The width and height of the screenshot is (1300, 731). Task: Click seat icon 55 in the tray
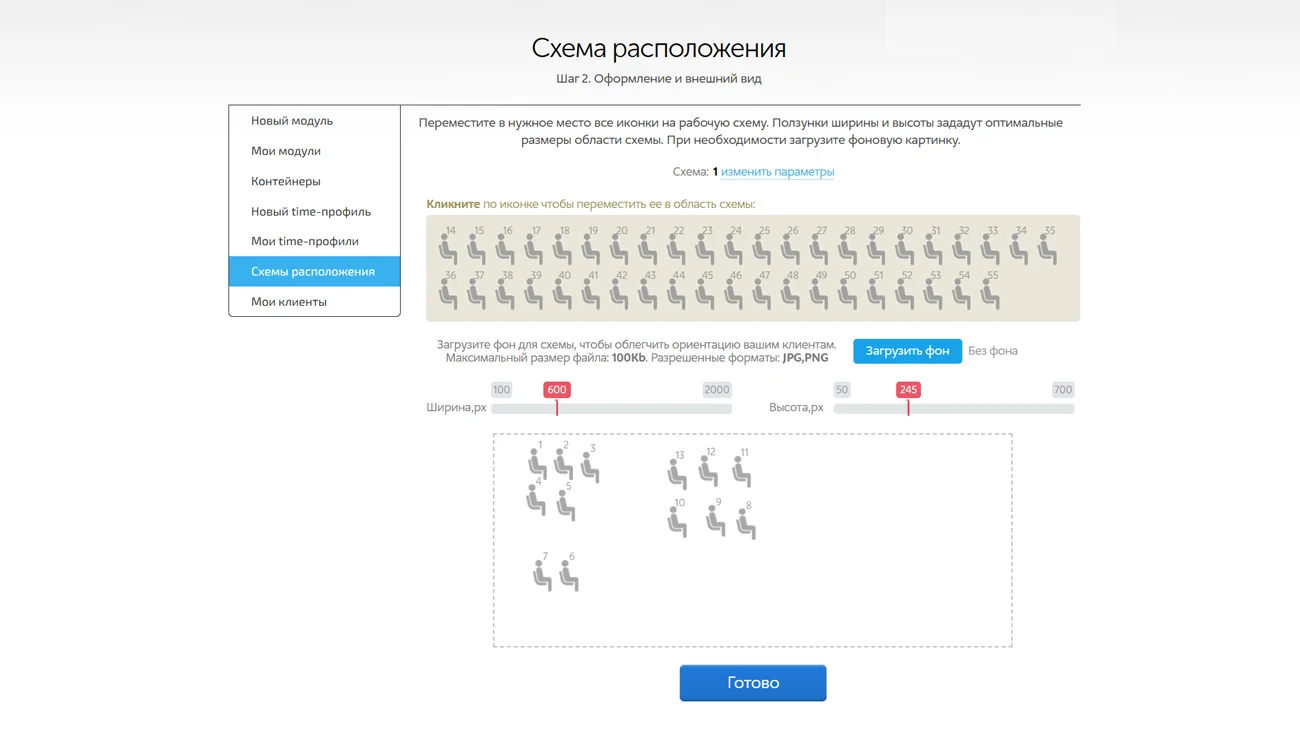click(990, 294)
